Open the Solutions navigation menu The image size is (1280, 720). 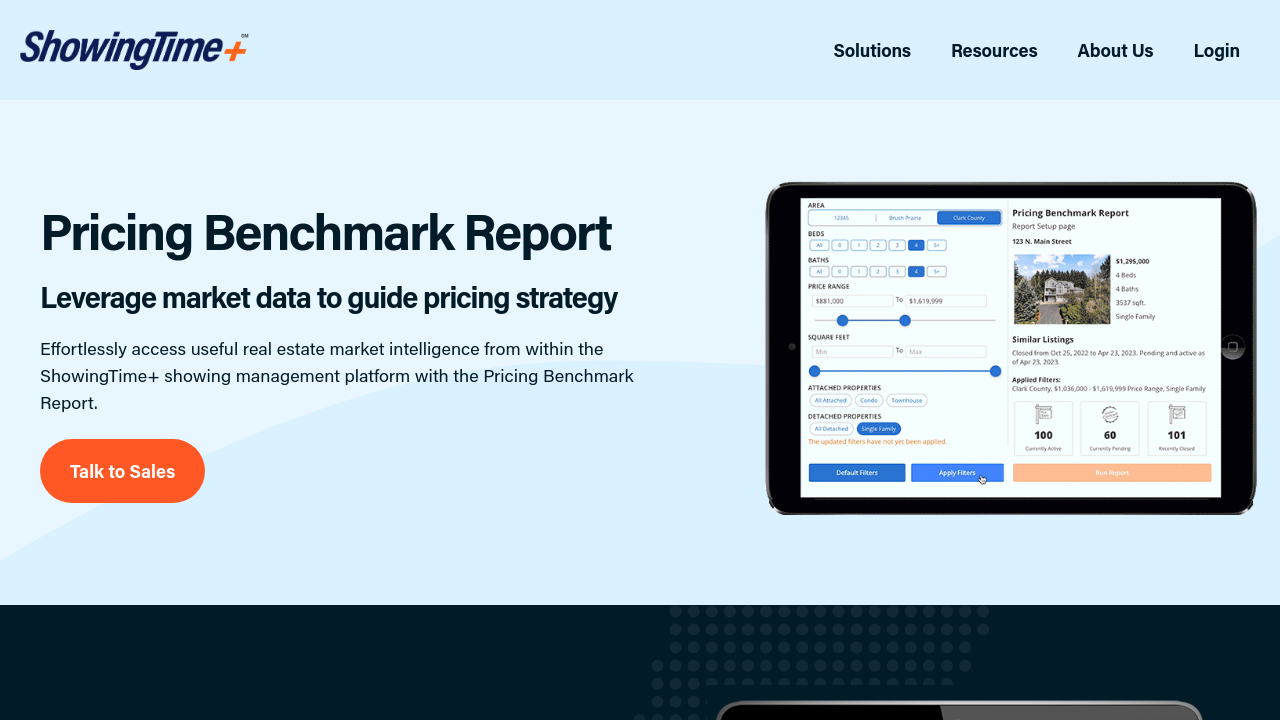pos(871,50)
